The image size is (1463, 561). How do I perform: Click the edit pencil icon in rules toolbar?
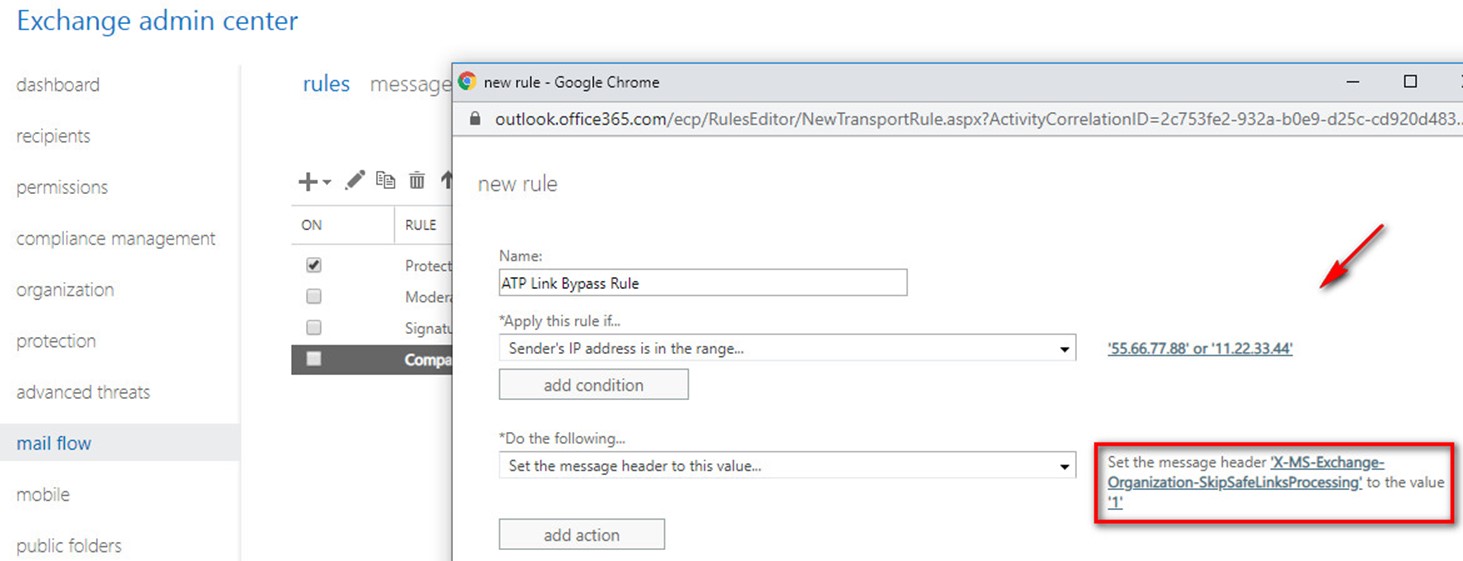(x=354, y=180)
